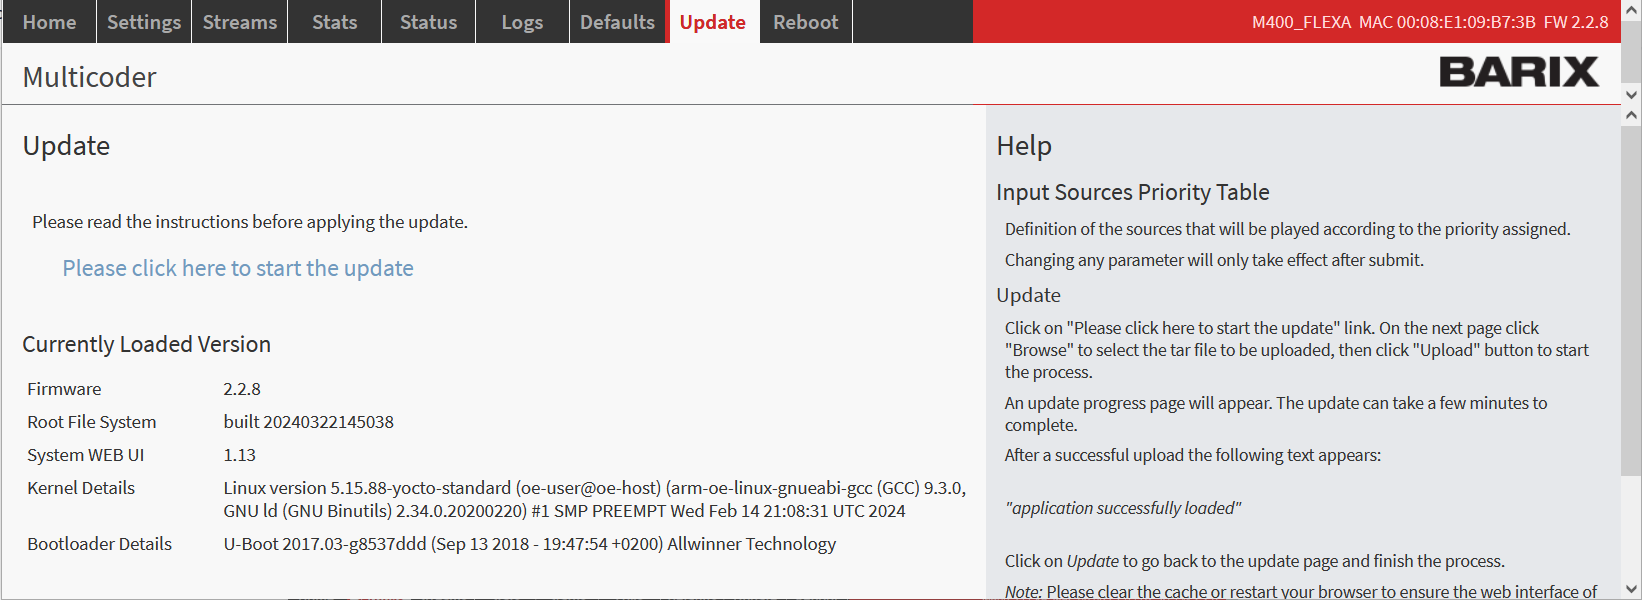Open the Logs tab
Image resolution: width=1642 pixels, height=600 pixels.
pos(522,22)
